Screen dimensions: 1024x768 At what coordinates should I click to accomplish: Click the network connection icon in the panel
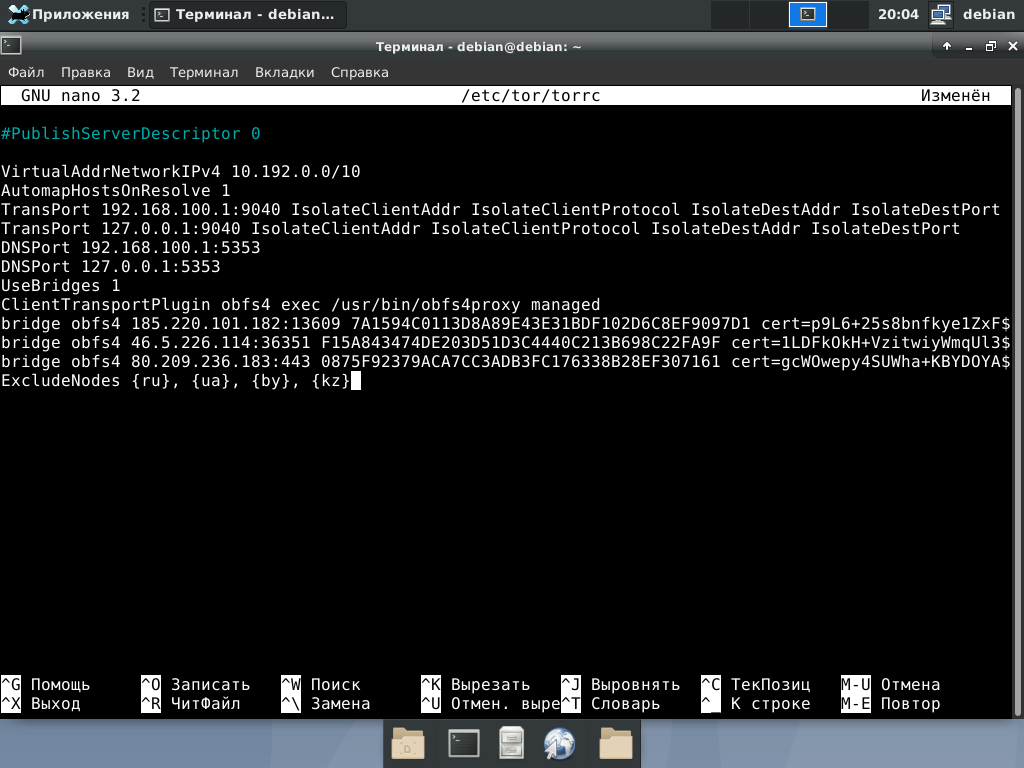(x=940, y=14)
